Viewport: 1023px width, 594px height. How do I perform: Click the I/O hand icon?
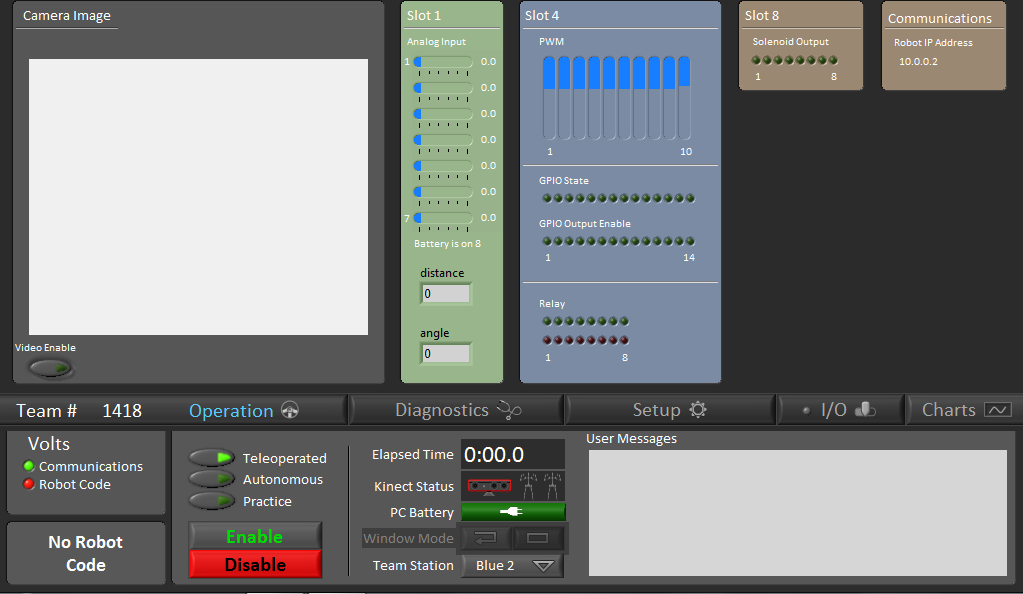[x=865, y=409]
